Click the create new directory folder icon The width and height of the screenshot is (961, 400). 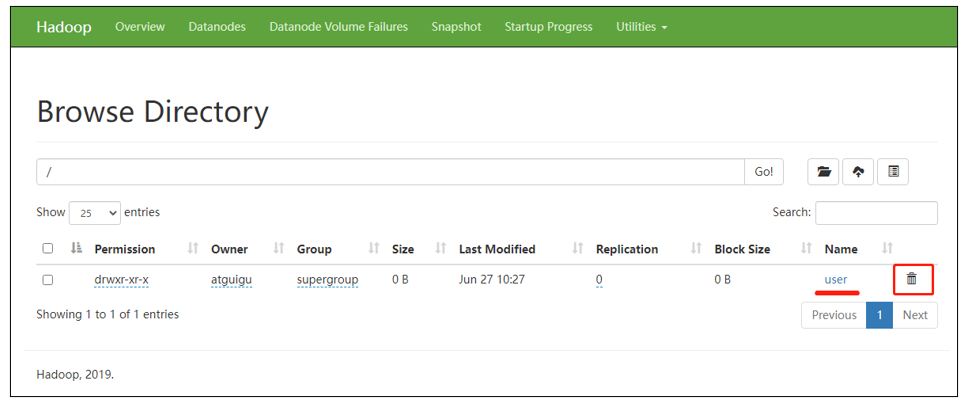(824, 172)
